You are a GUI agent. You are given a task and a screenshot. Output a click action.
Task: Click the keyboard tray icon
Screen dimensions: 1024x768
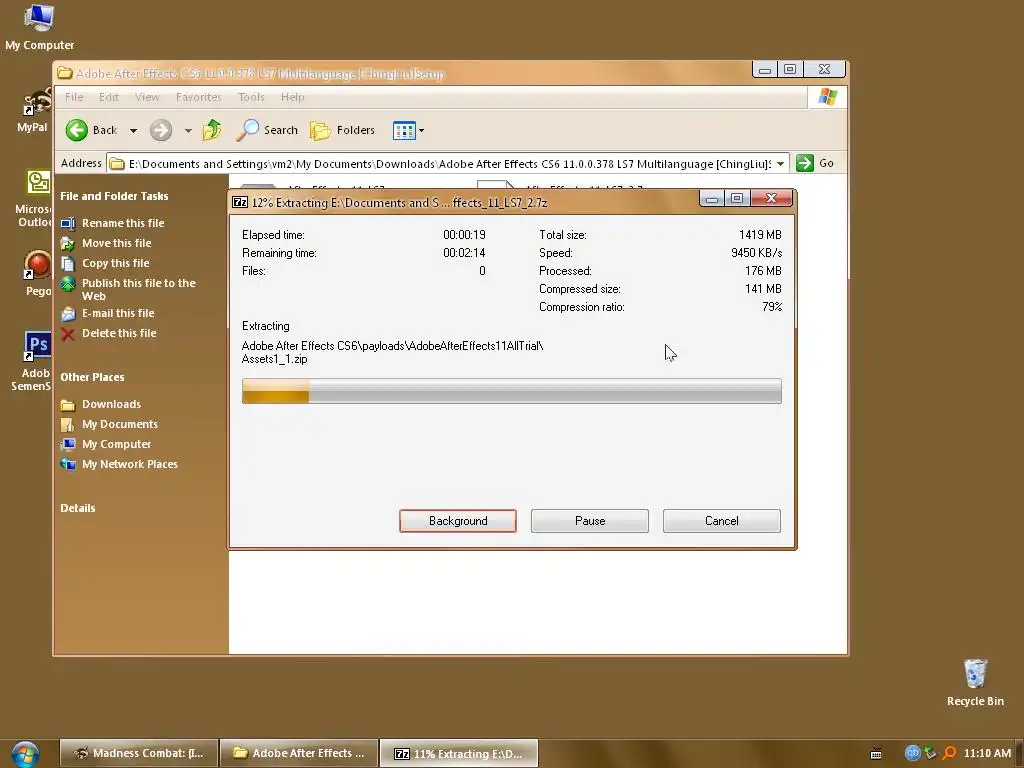click(876, 754)
